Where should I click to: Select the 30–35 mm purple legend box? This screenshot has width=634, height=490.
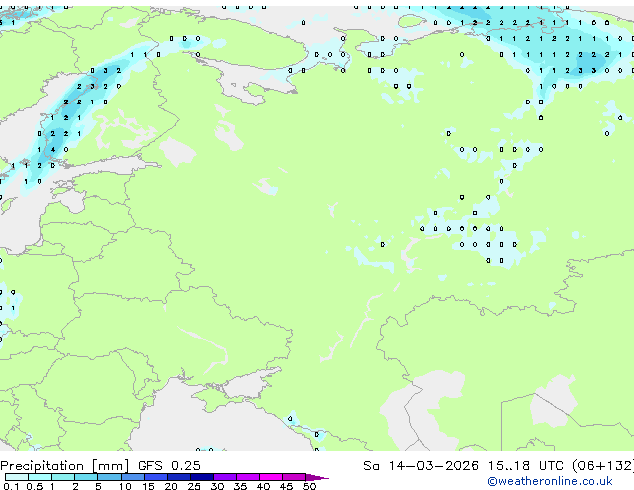click(x=224, y=477)
